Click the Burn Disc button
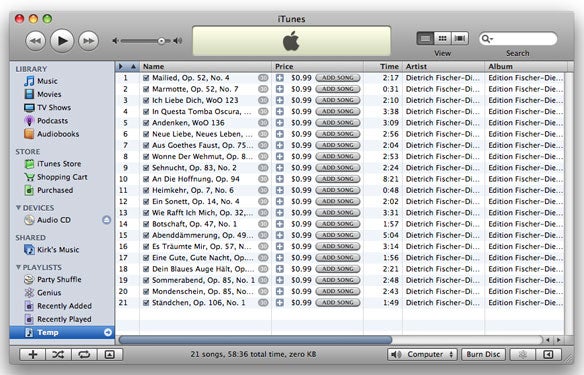584x375 pixels. [x=483, y=355]
